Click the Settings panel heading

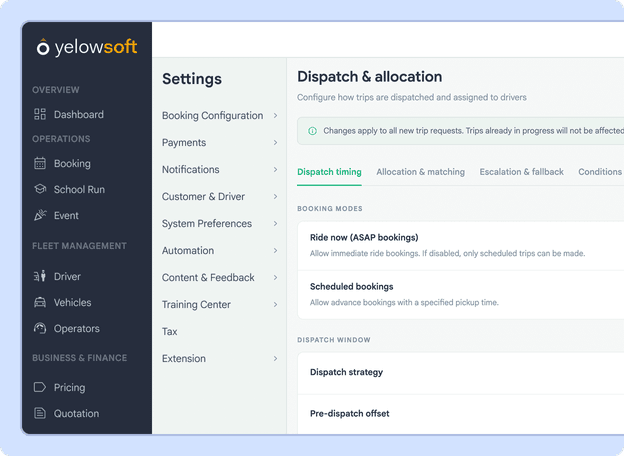pyautogui.click(x=192, y=79)
